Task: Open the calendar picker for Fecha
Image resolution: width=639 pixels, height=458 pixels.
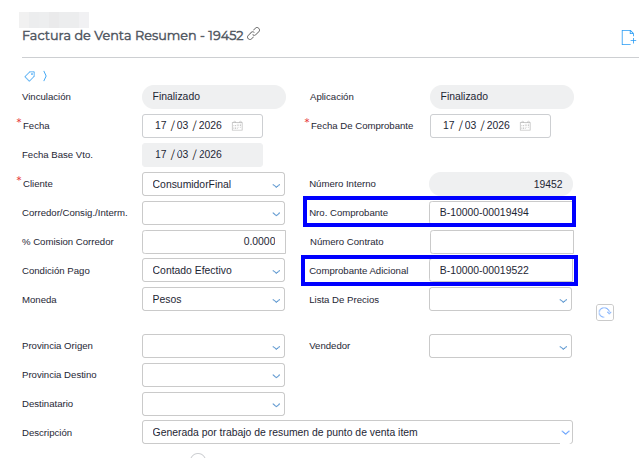Action: 237,126
